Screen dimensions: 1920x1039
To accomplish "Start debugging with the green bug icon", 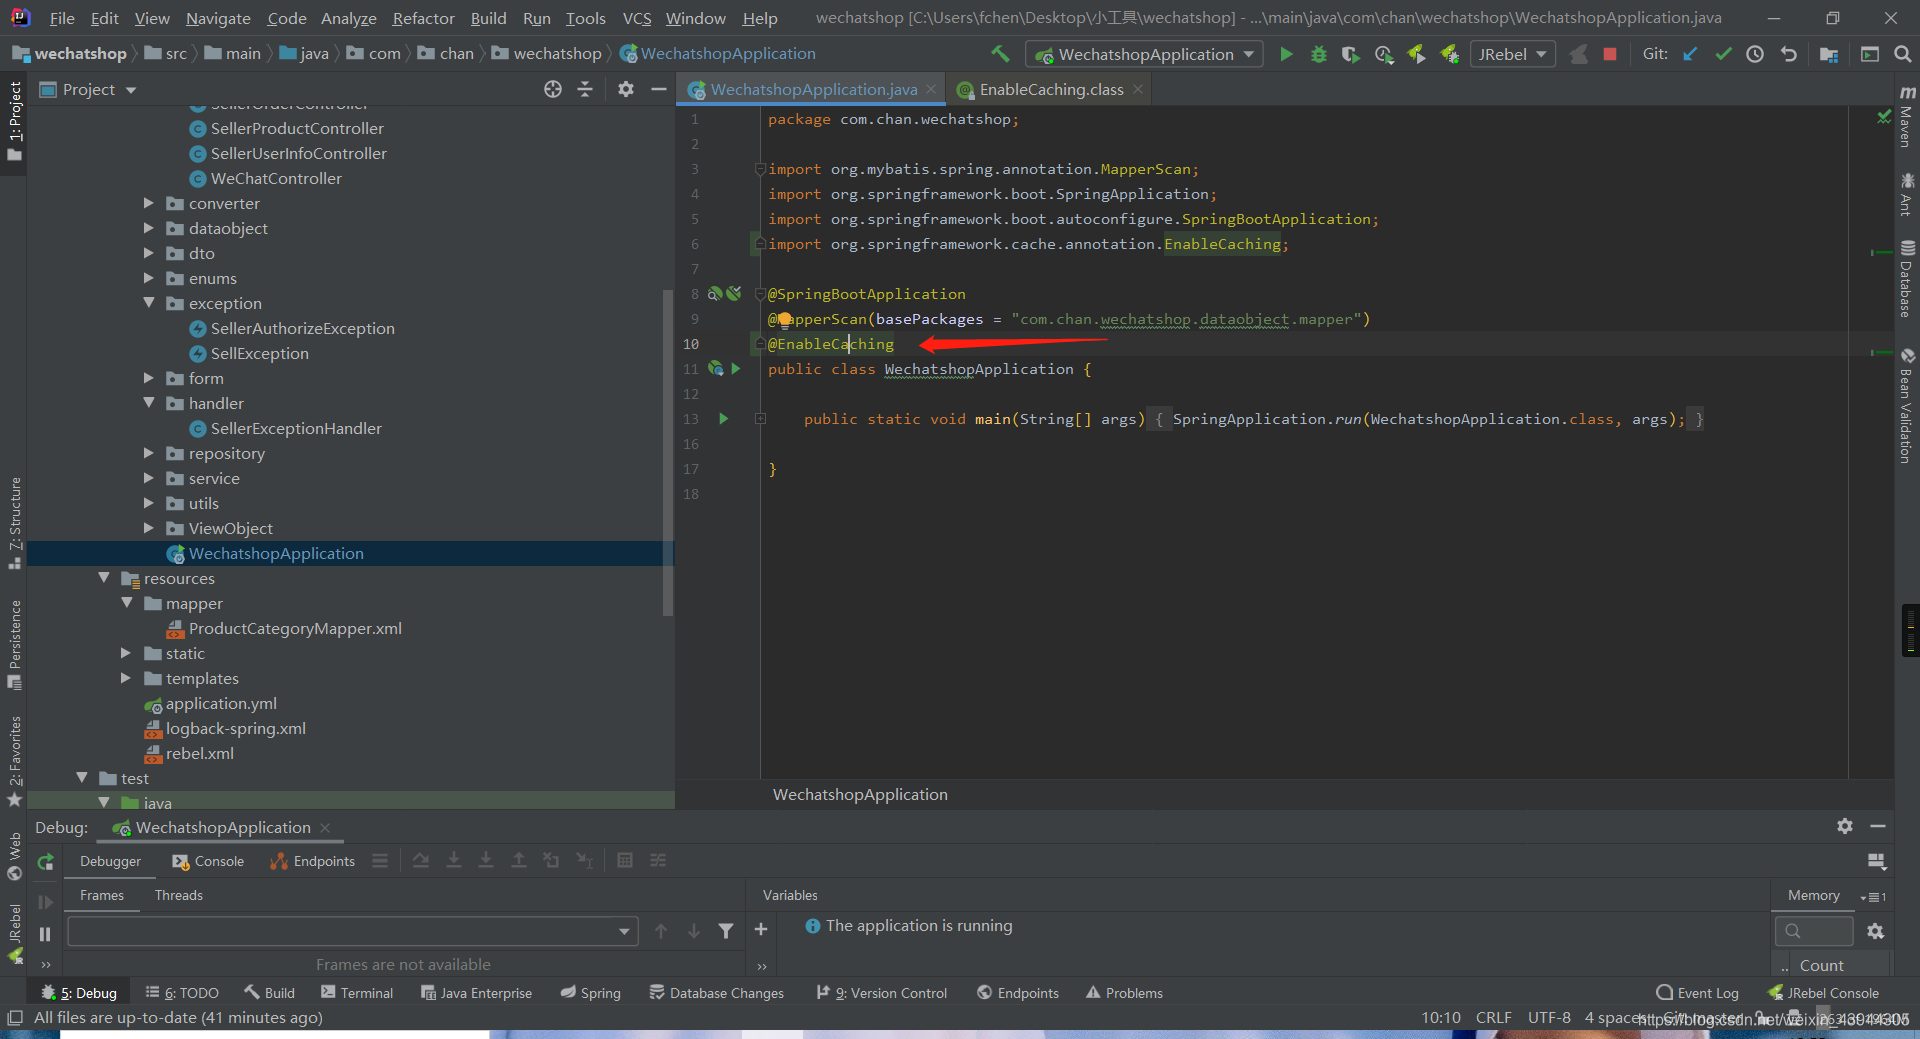I will tap(1318, 54).
